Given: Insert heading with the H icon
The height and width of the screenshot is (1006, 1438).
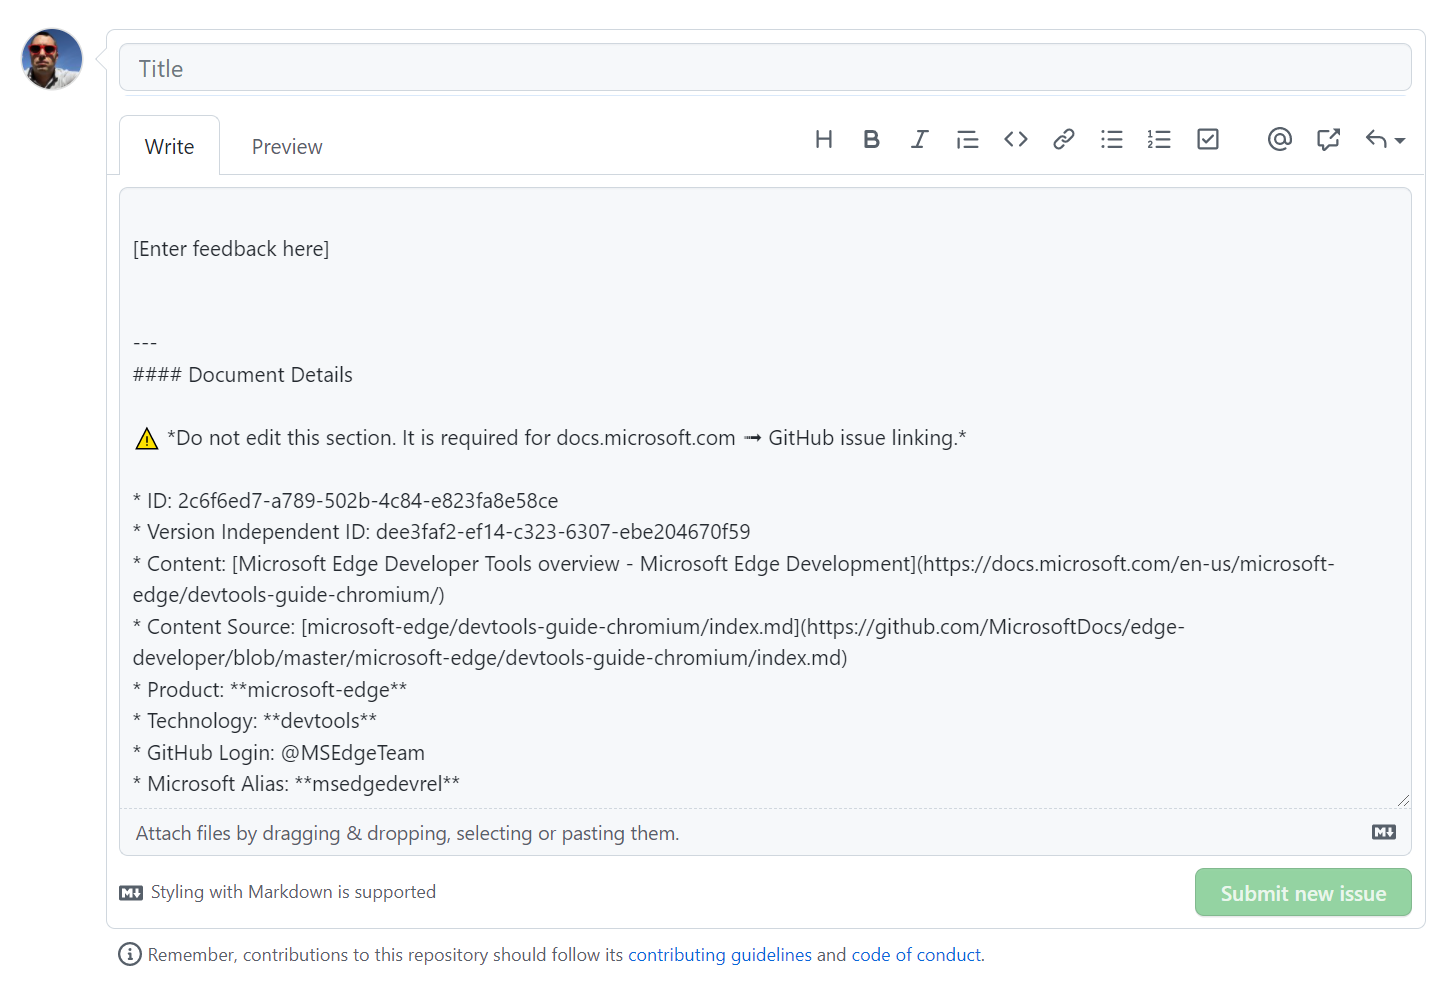Looking at the screenshot, I should click(824, 139).
